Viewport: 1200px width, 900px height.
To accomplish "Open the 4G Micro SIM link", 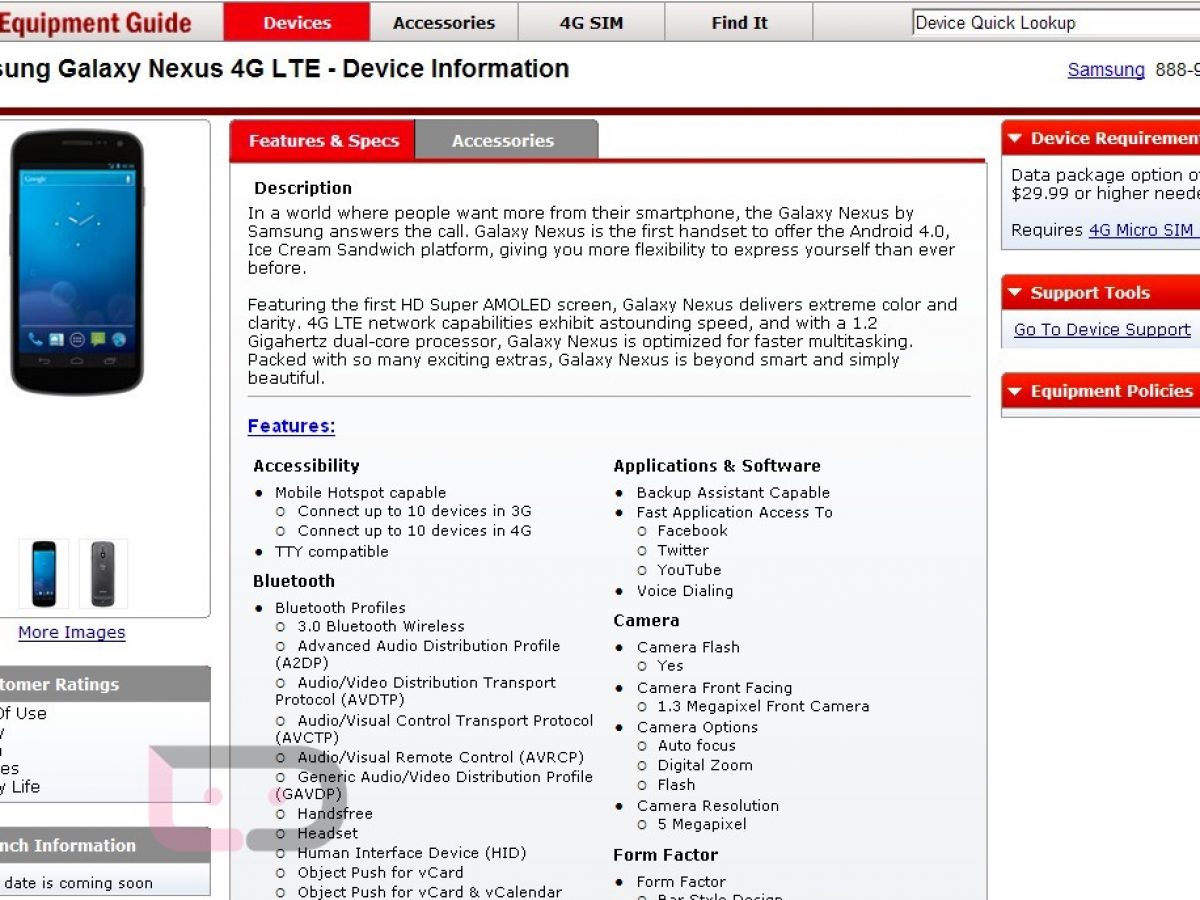I will 1140,230.
